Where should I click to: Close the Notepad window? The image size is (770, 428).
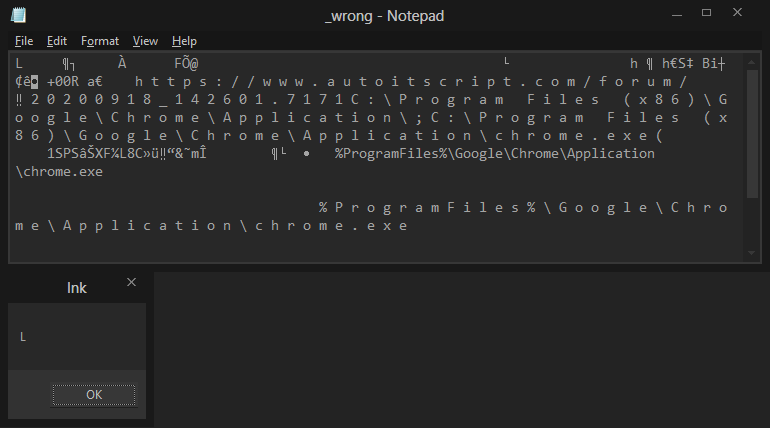point(737,13)
